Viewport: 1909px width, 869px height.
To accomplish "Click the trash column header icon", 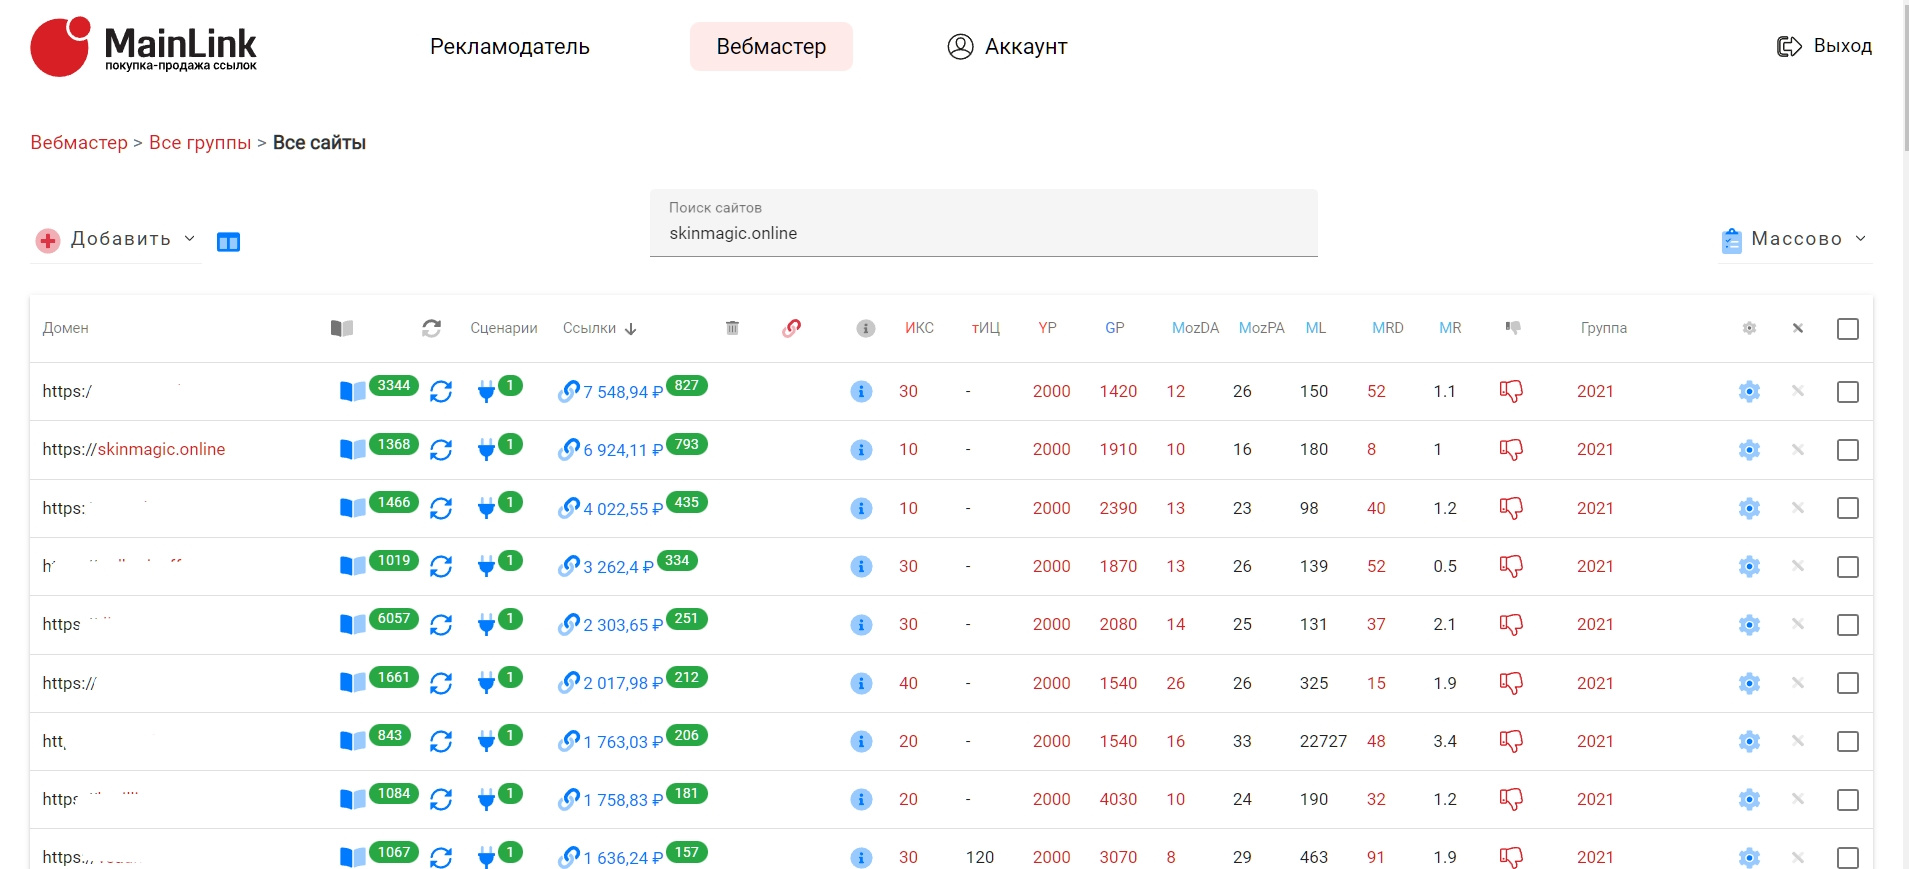I will coord(732,328).
